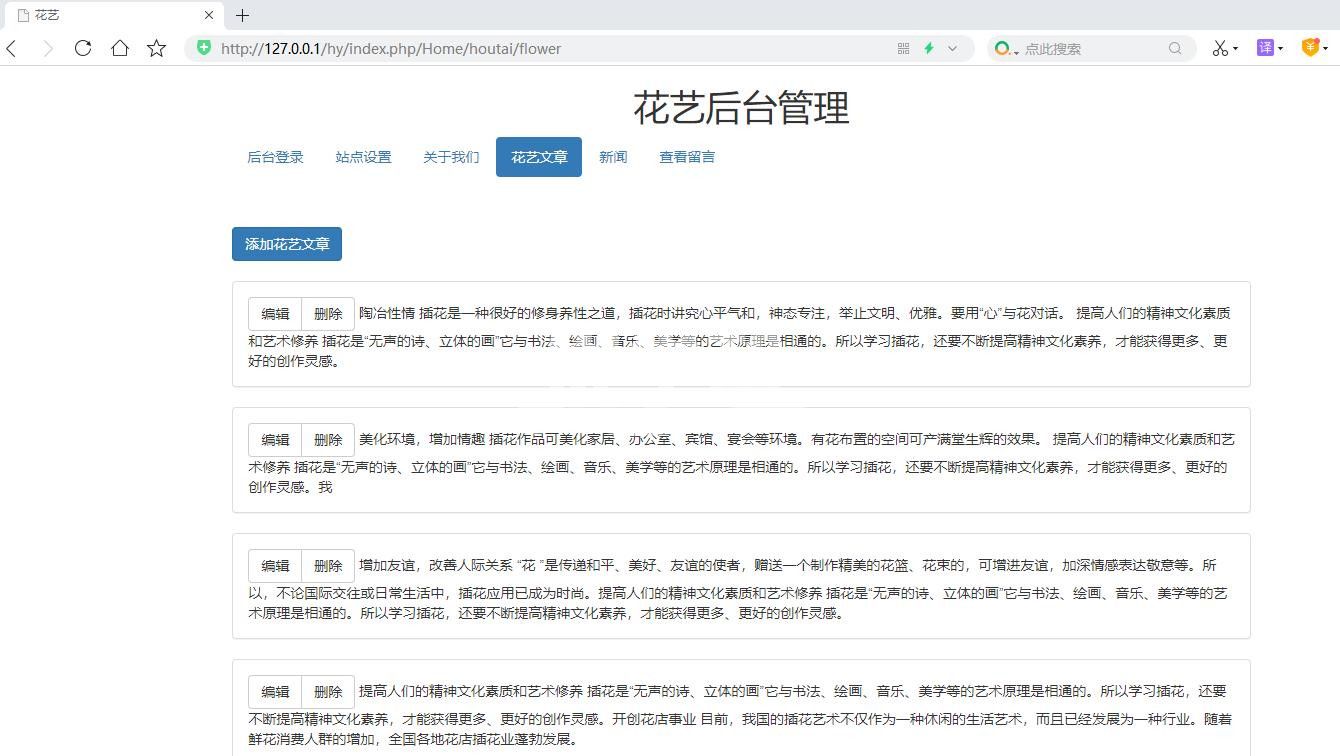Open the search engine selector dropdown
This screenshot has height=756, width=1340.
pos(1016,50)
